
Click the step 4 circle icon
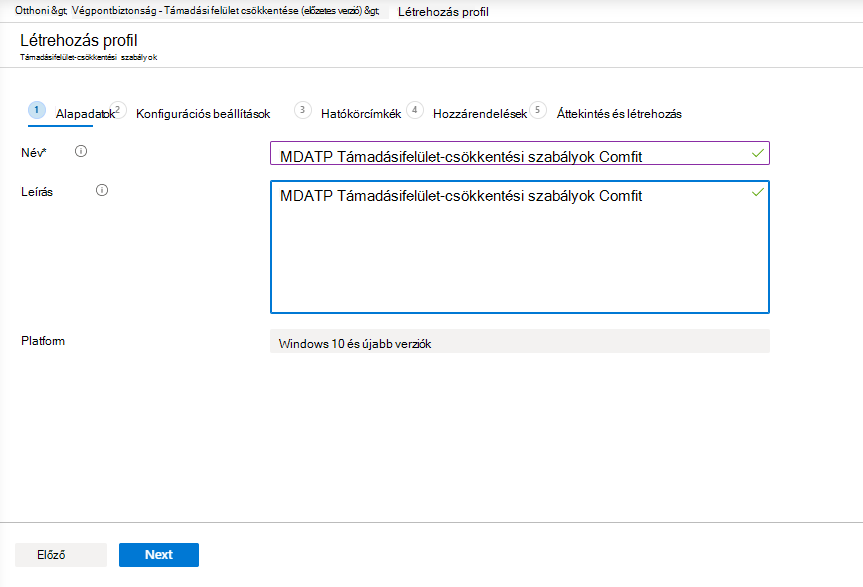[x=414, y=110]
